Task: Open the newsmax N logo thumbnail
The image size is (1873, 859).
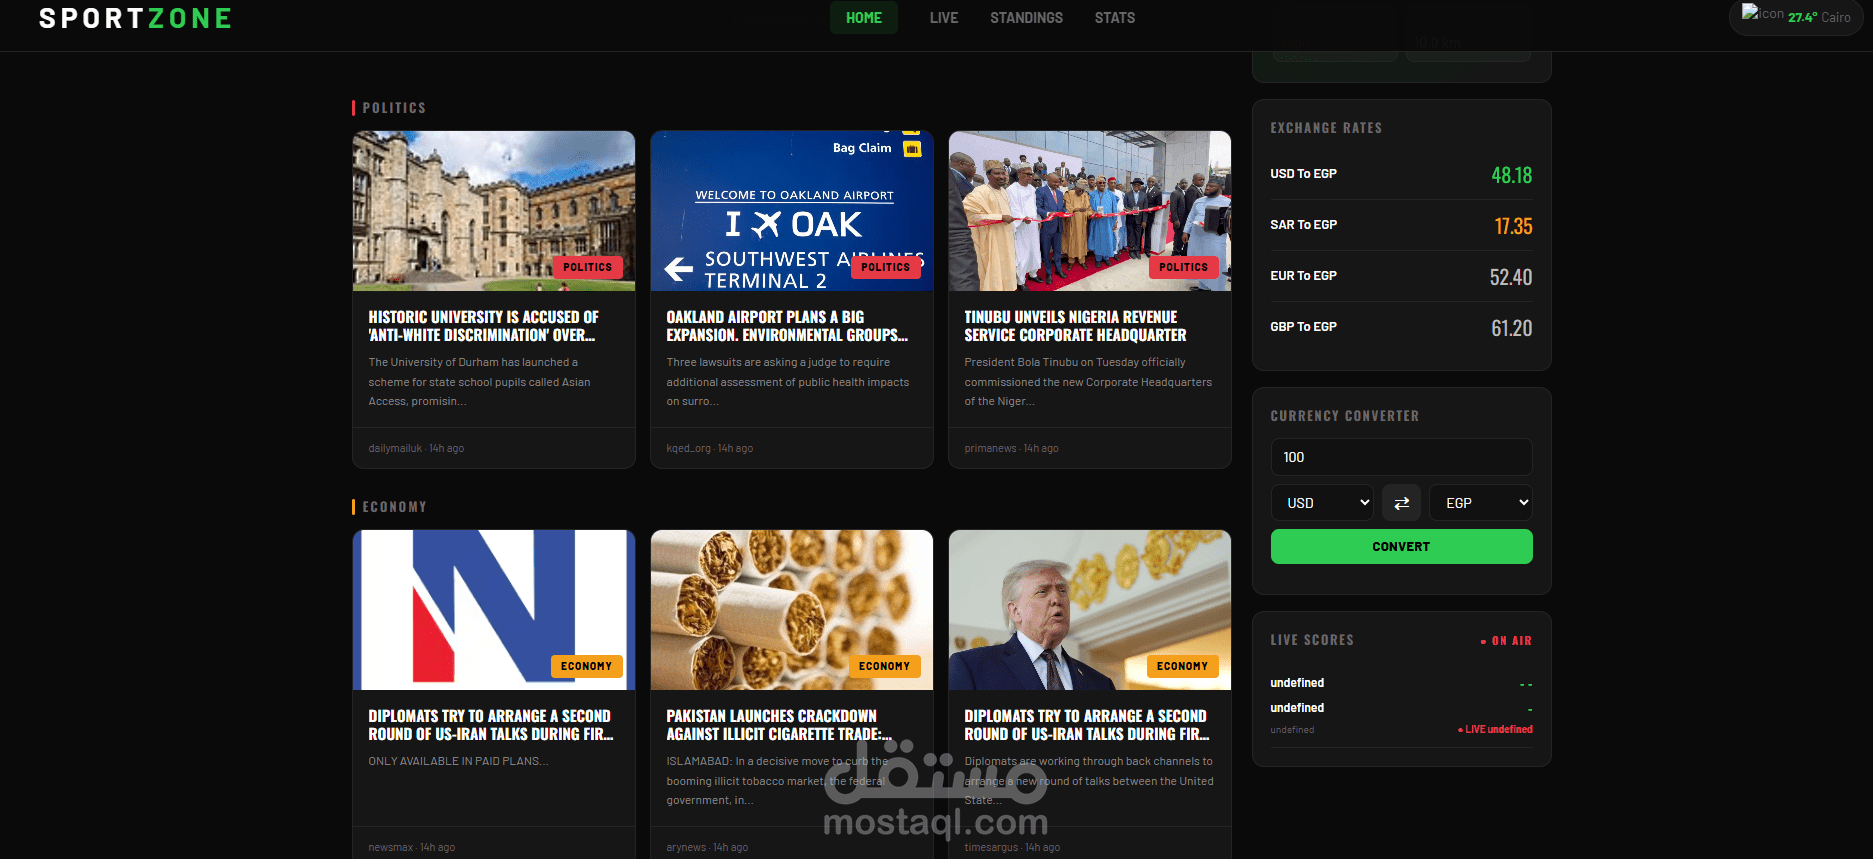Action: click(494, 610)
